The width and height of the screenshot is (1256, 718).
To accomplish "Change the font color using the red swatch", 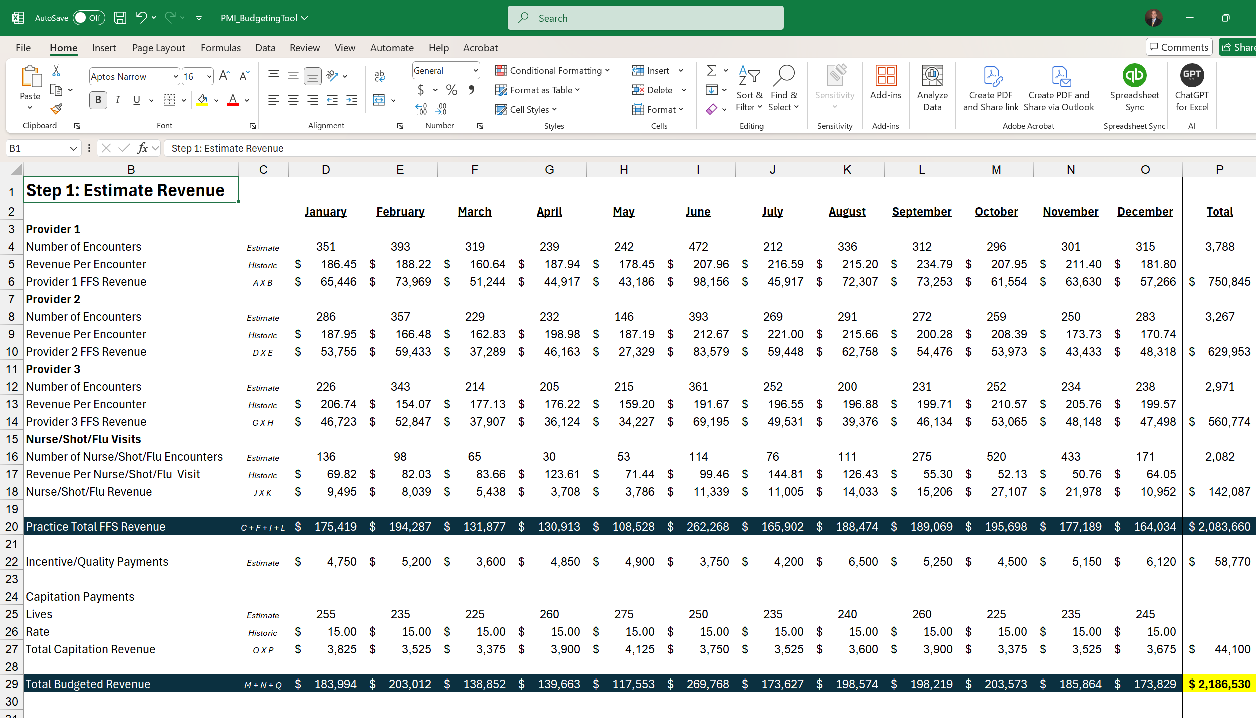I will coord(232,100).
